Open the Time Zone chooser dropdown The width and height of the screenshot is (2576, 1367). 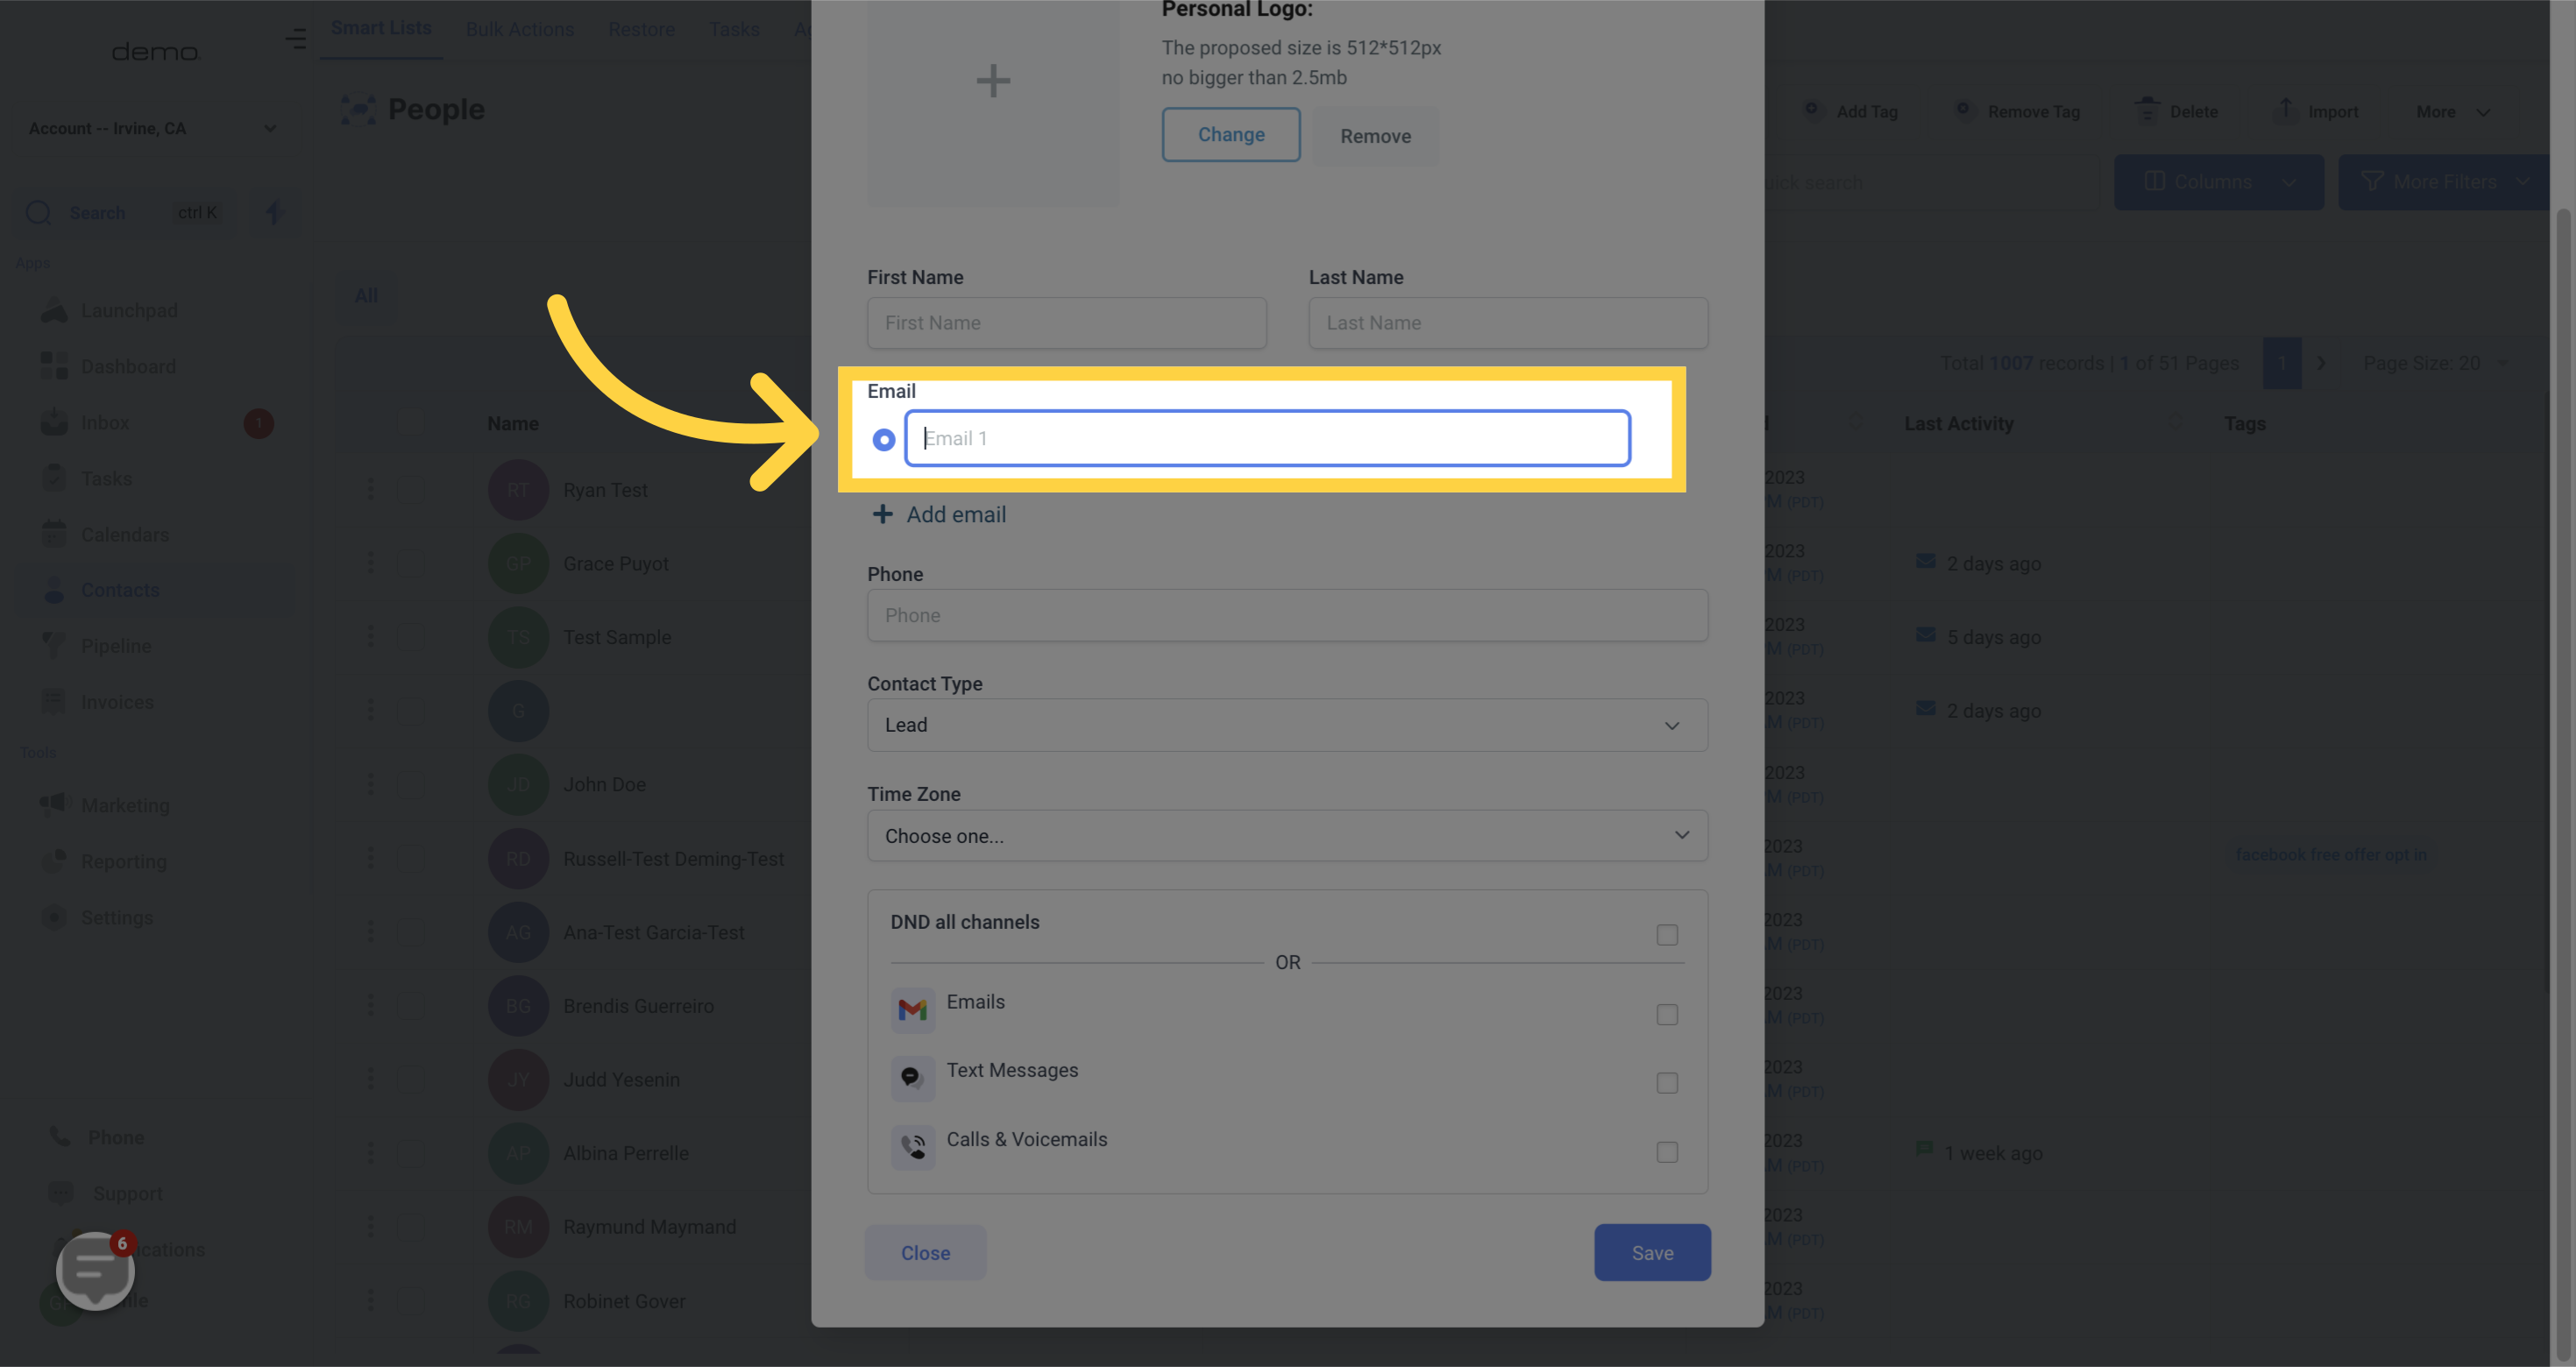(x=1288, y=836)
